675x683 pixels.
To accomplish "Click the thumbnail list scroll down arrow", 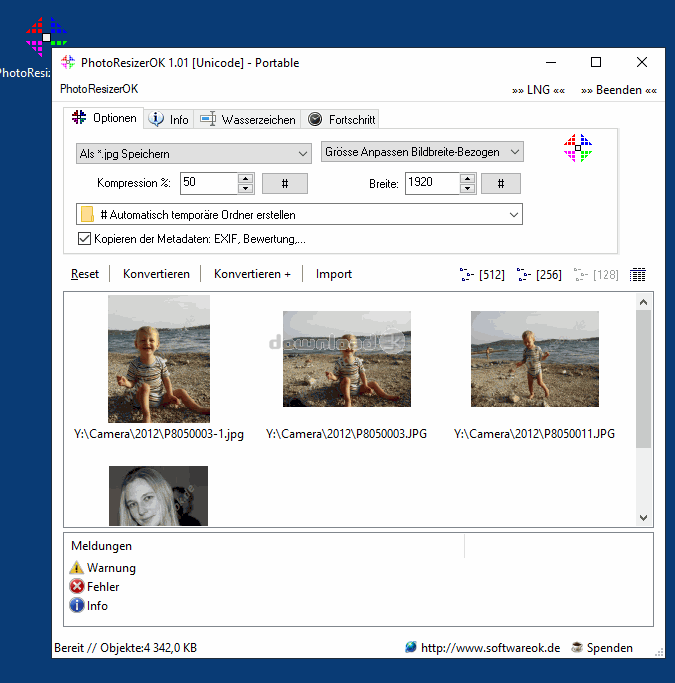I will 643,517.
